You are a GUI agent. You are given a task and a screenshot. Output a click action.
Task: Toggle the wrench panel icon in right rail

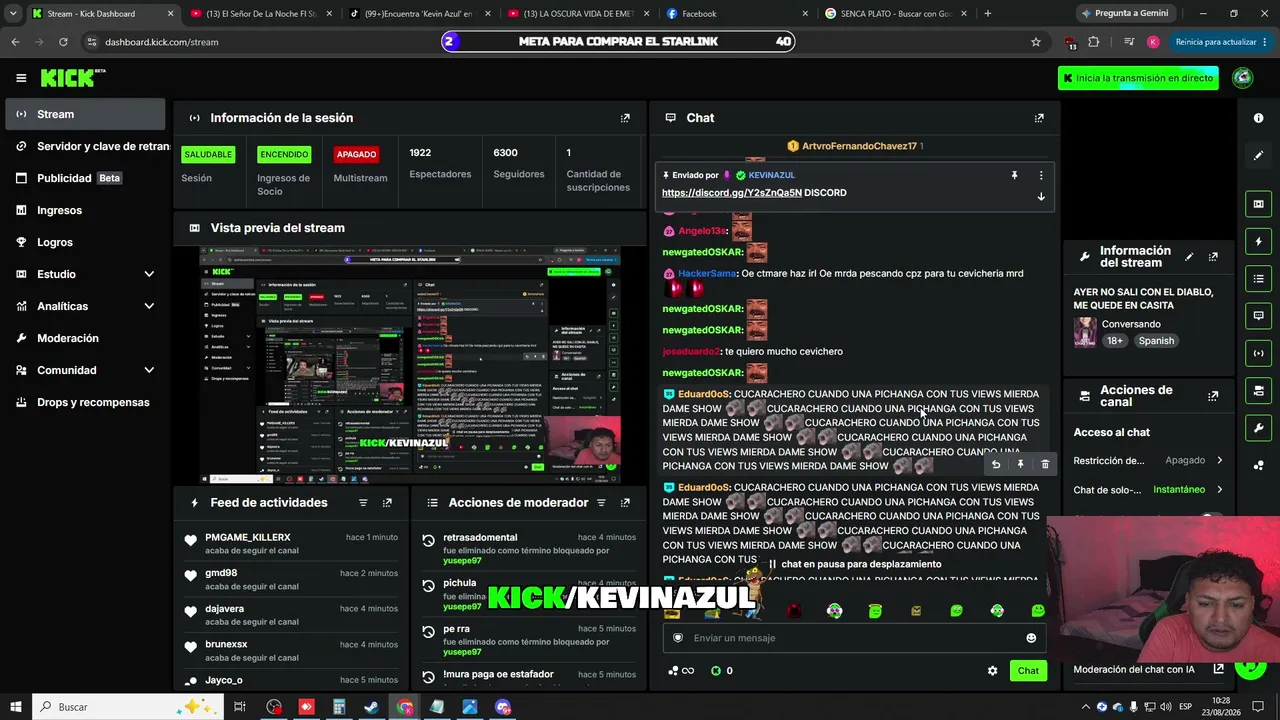(1258, 428)
